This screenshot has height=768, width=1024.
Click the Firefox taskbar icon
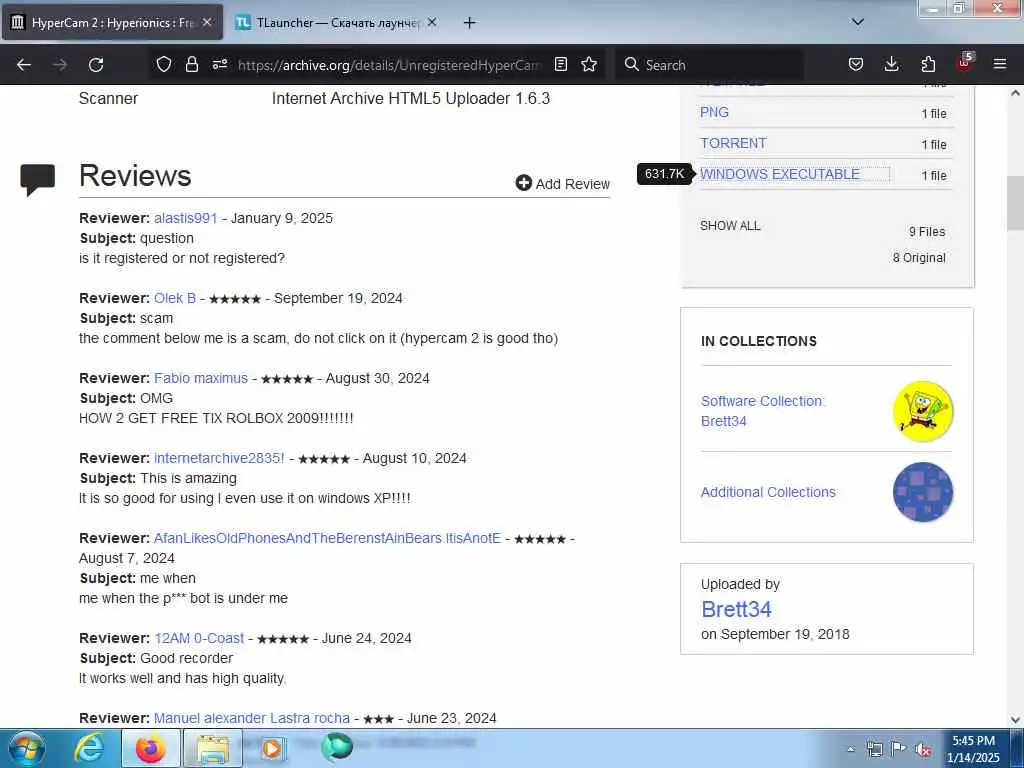(150, 748)
